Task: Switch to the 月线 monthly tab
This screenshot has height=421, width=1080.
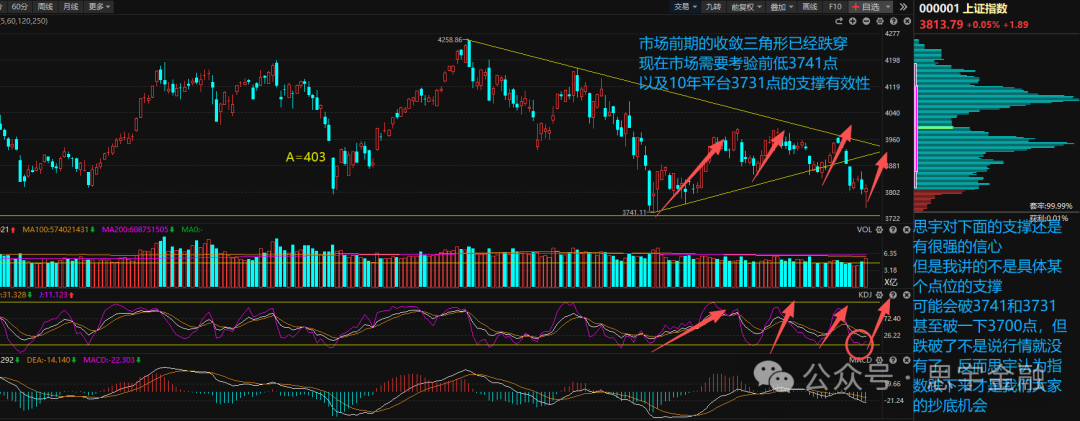Action: point(70,7)
